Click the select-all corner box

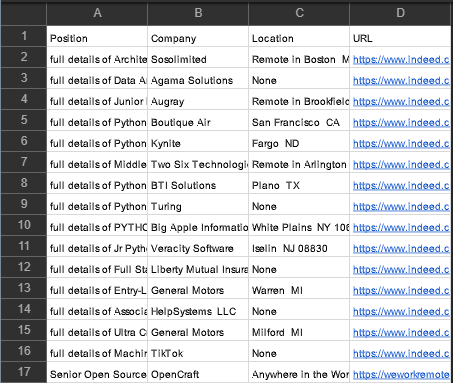(24, 13)
